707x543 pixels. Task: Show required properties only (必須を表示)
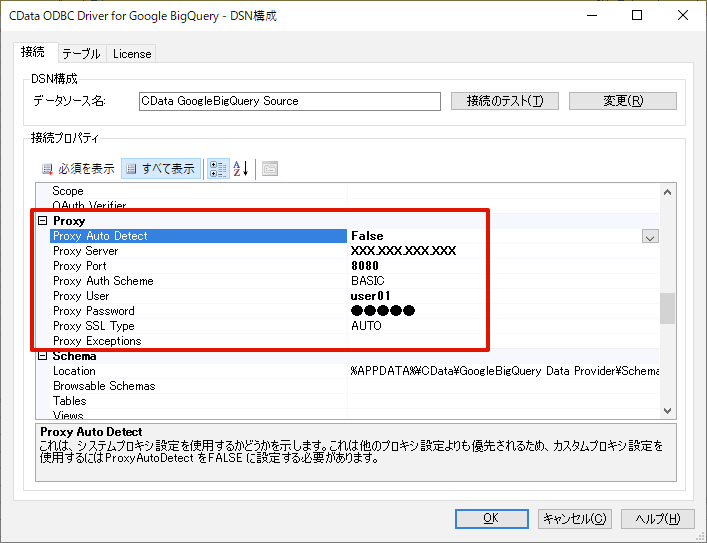point(78,169)
